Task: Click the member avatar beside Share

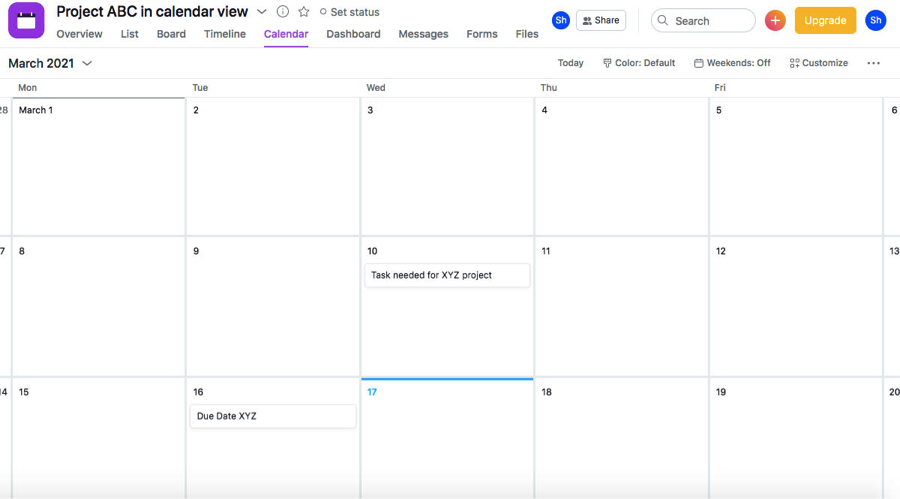Action: (561, 20)
